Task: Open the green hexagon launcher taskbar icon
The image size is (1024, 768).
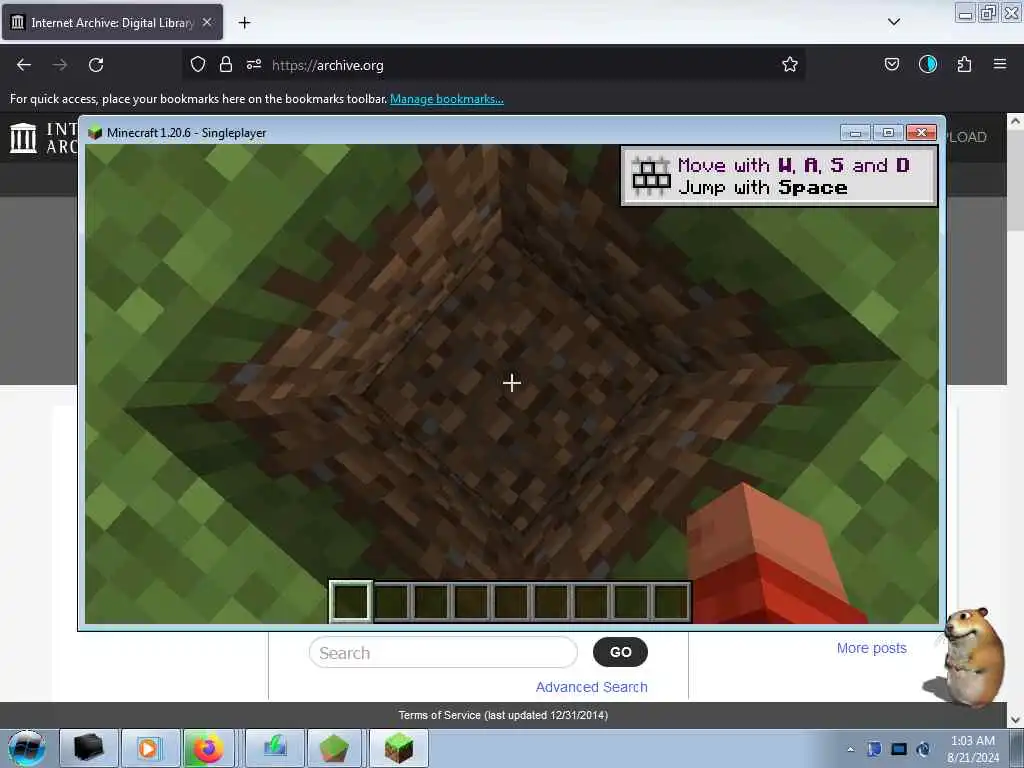Action: coord(334,748)
